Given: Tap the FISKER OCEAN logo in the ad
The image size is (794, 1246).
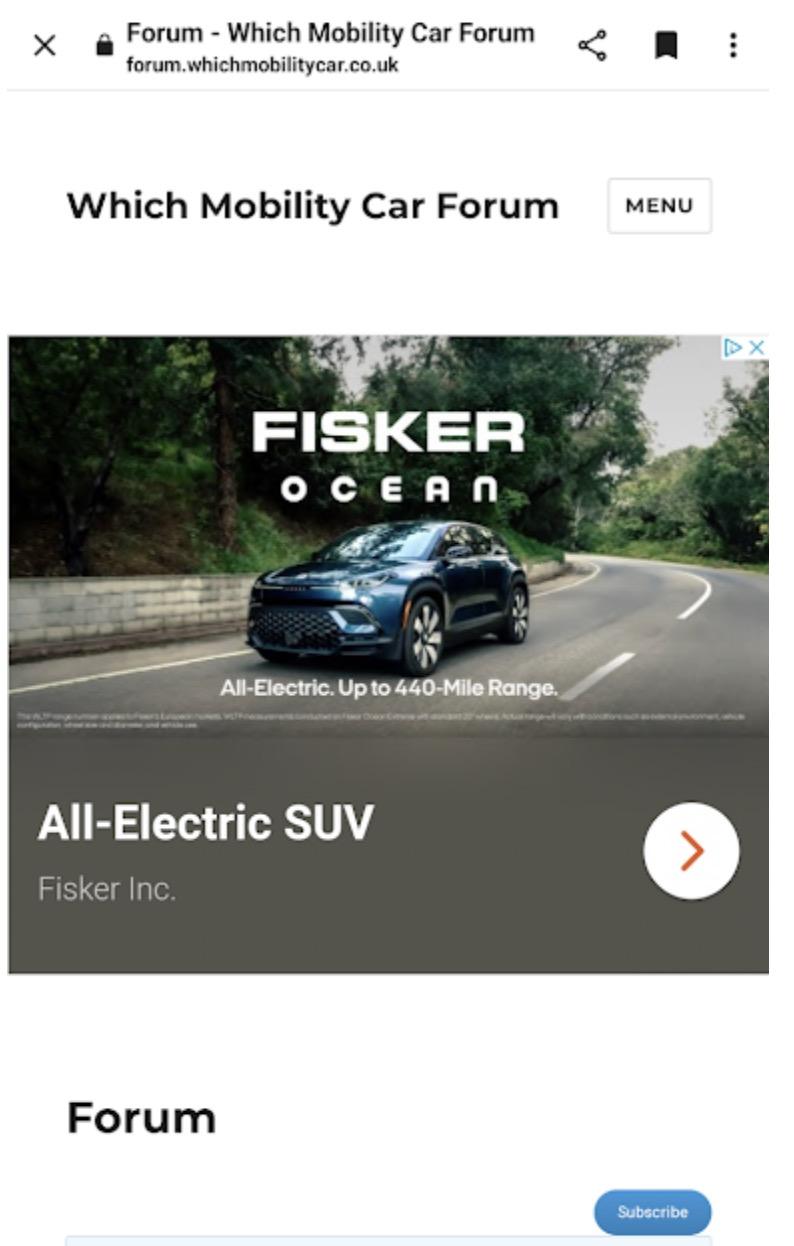Looking at the screenshot, I should (x=389, y=457).
